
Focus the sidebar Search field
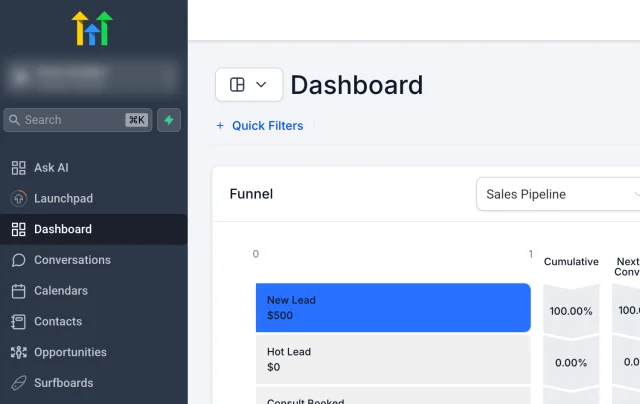tap(78, 120)
